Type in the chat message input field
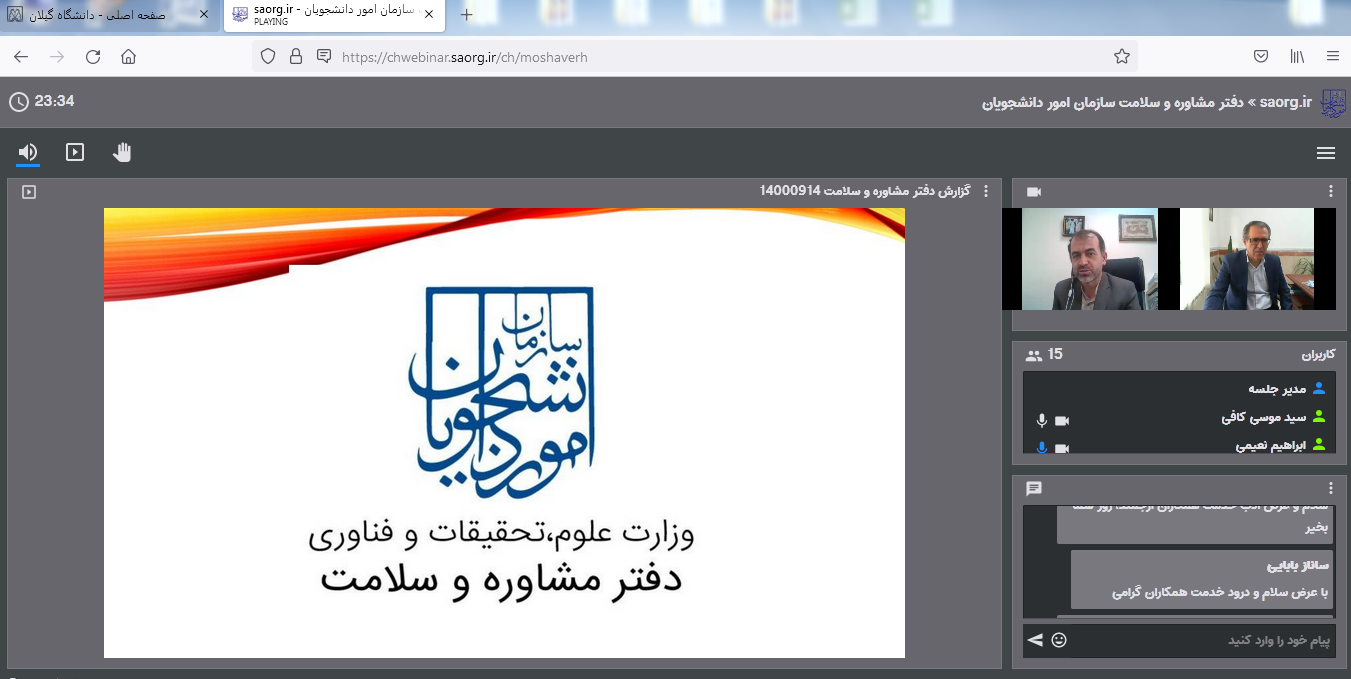Viewport: 1351px width, 679px height. pos(1200,640)
